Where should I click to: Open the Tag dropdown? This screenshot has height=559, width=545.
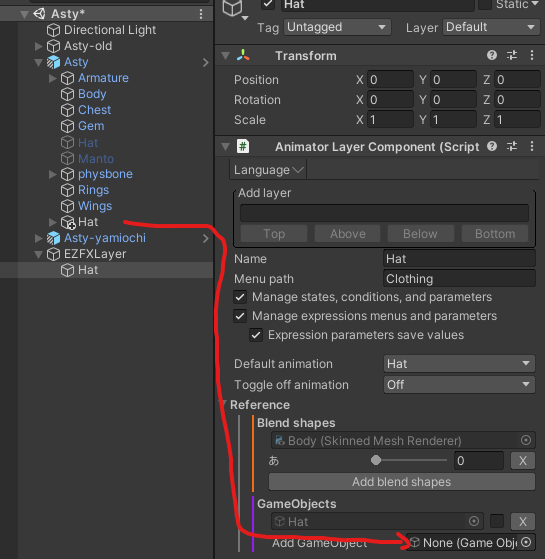(337, 27)
